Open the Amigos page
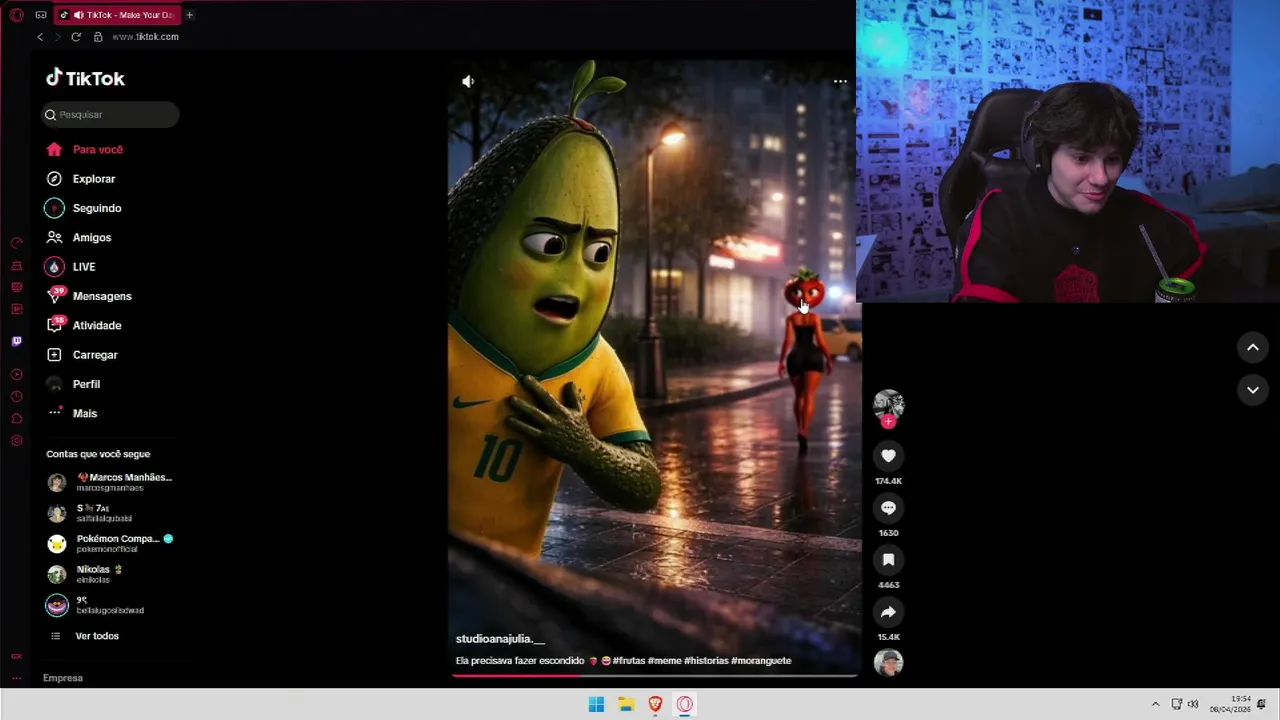The image size is (1280, 720). pos(79,237)
